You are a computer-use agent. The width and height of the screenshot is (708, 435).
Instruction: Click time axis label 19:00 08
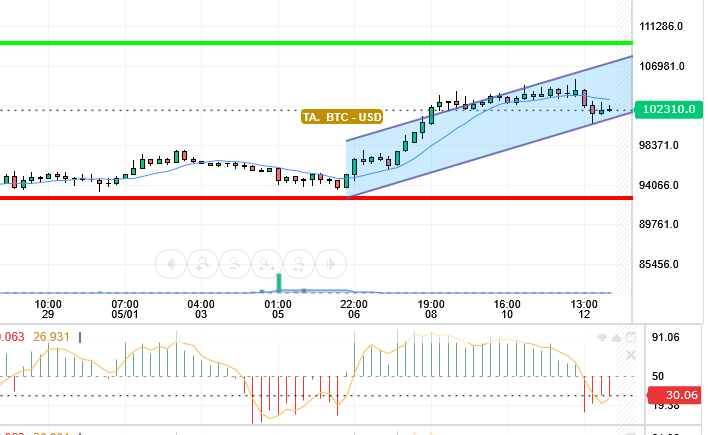click(x=431, y=309)
